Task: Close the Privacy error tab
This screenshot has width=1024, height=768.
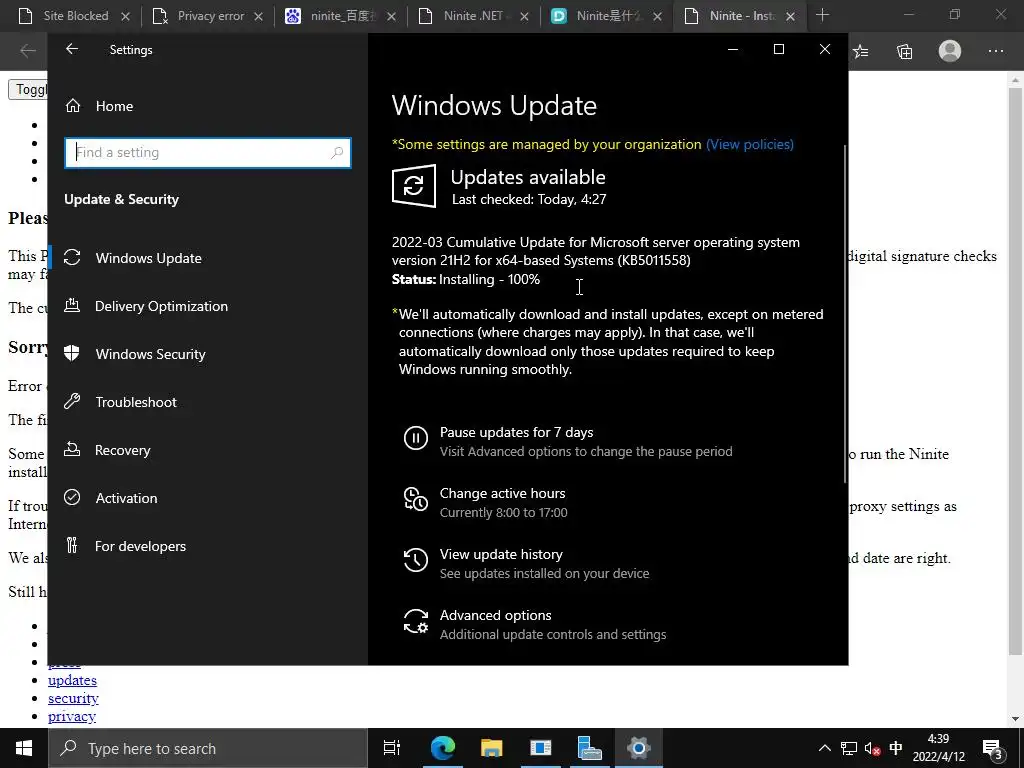Action: click(x=259, y=16)
